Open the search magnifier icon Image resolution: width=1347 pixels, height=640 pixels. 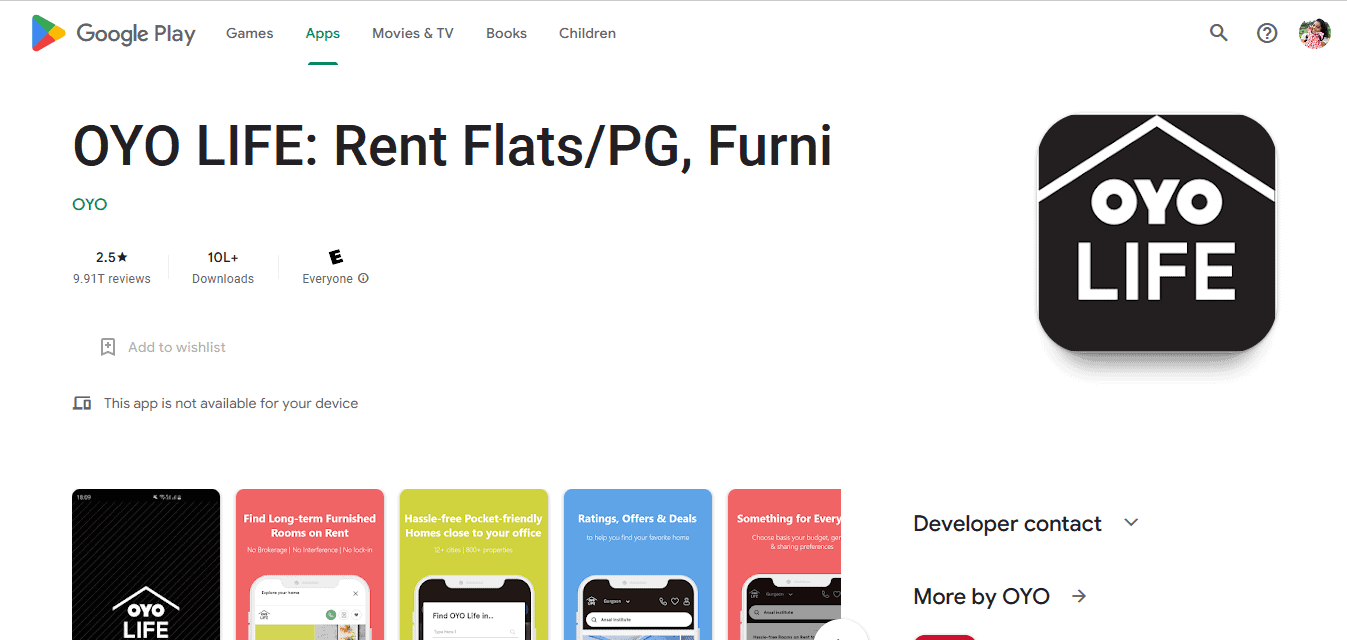(x=1218, y=33)
